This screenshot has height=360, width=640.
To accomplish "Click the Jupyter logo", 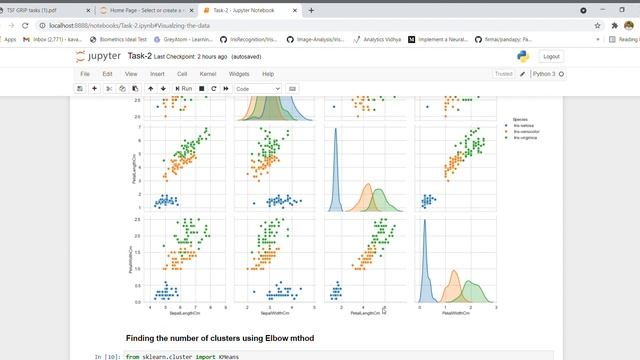I will pyautogui.click(x=98, y=56).
